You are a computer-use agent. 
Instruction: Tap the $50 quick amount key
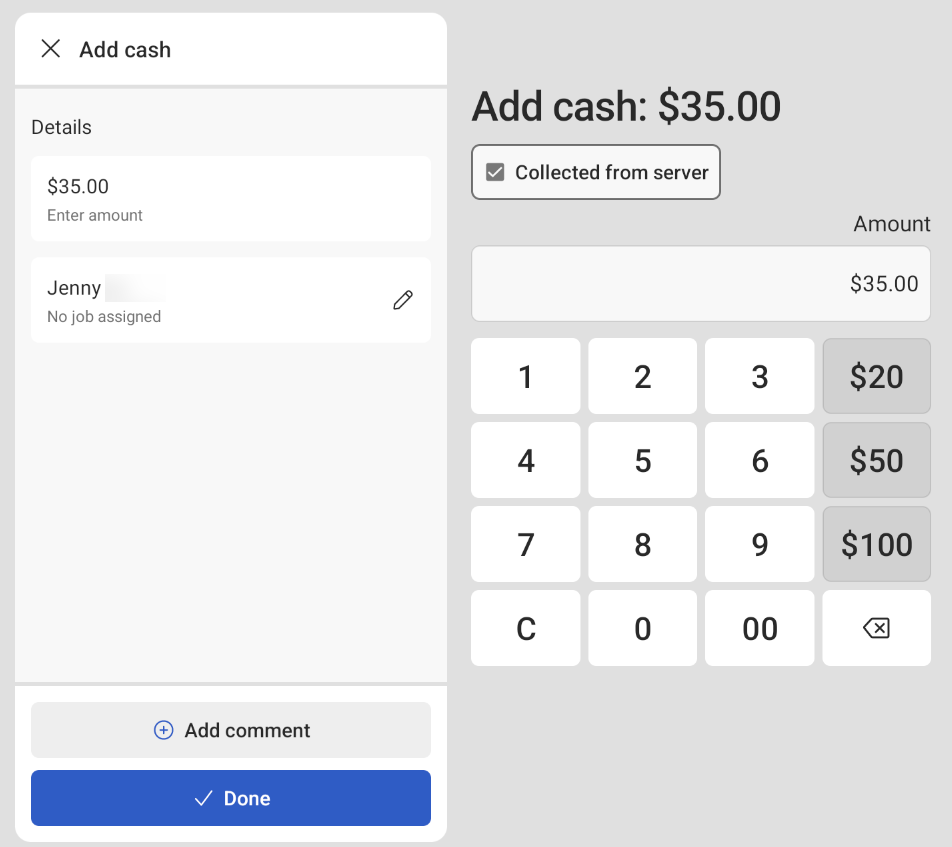876,460
